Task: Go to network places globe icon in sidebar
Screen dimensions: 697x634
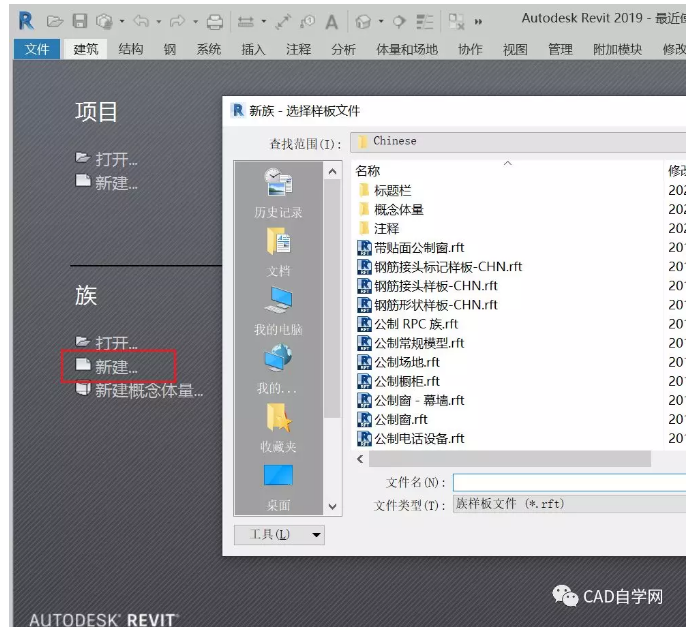Action: (278, 369)
